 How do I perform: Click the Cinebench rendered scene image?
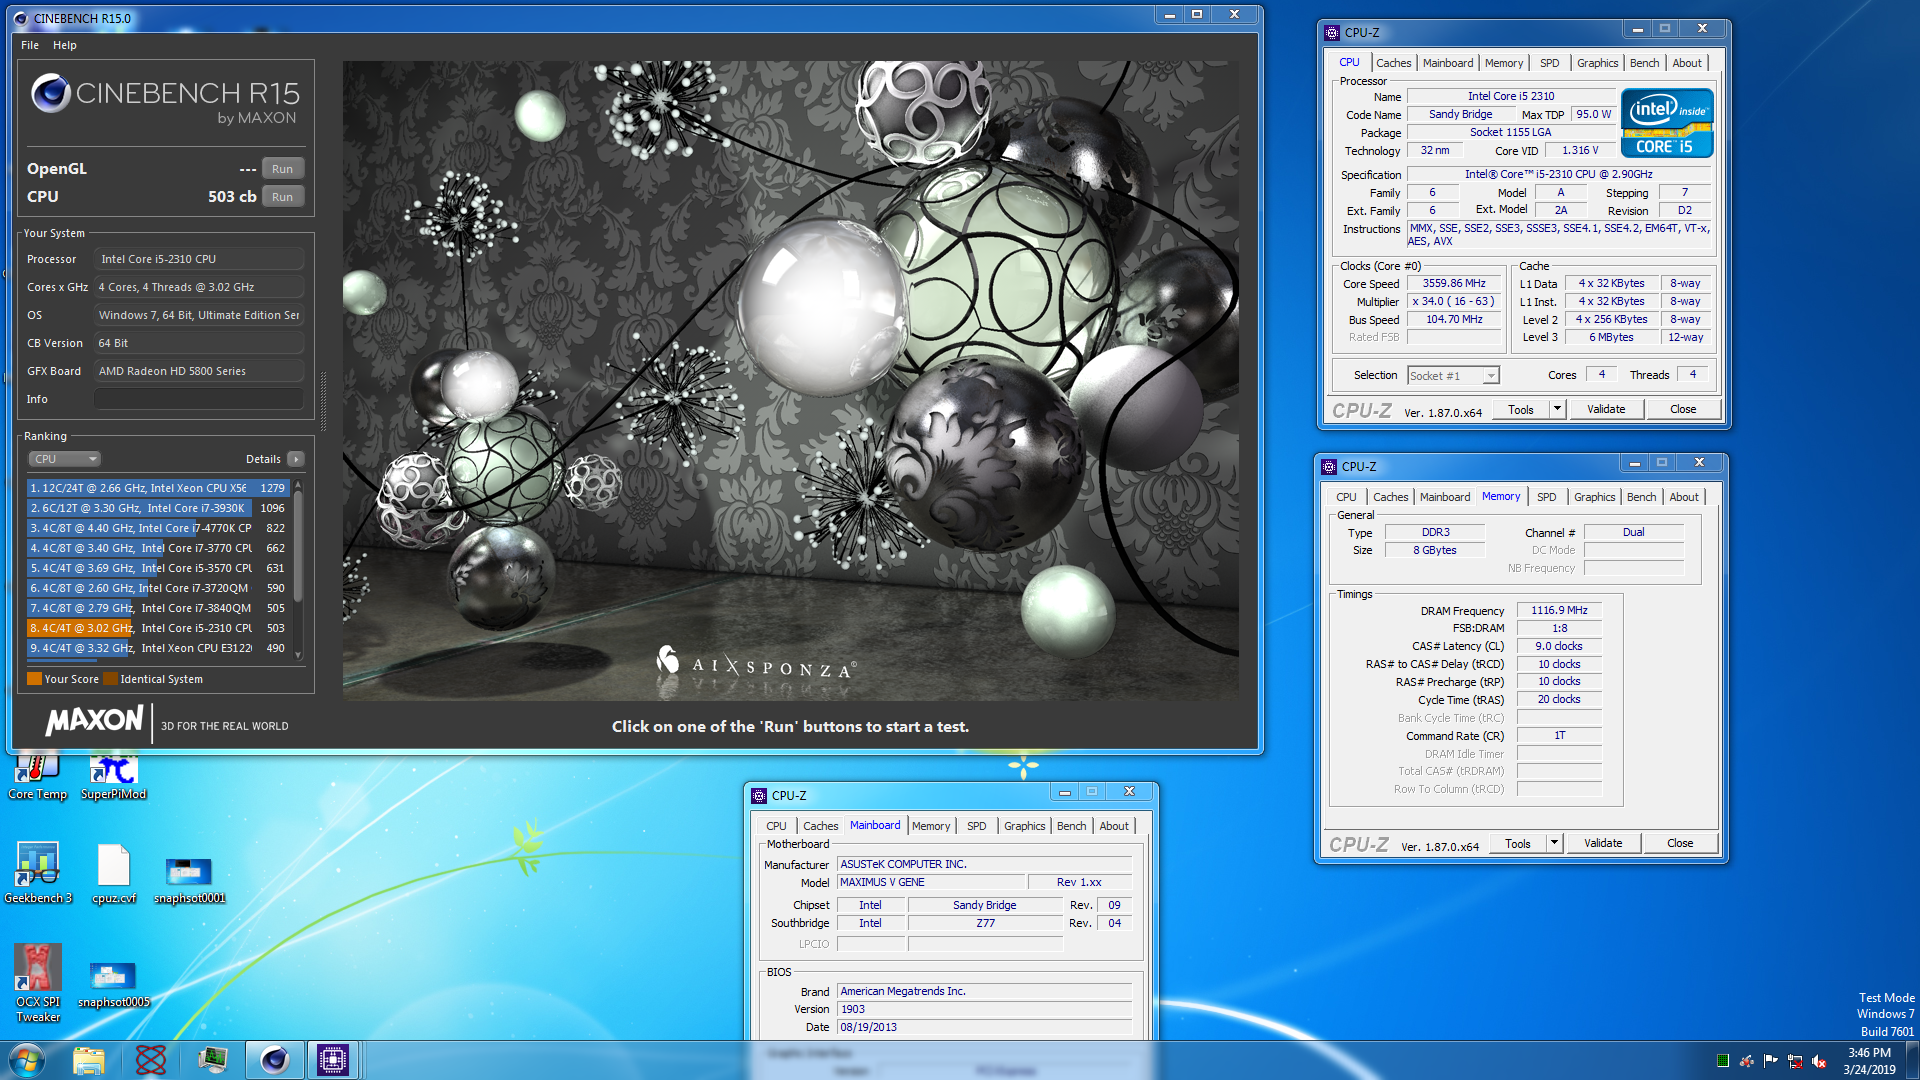pyautogui.click(x=790, y=380)
